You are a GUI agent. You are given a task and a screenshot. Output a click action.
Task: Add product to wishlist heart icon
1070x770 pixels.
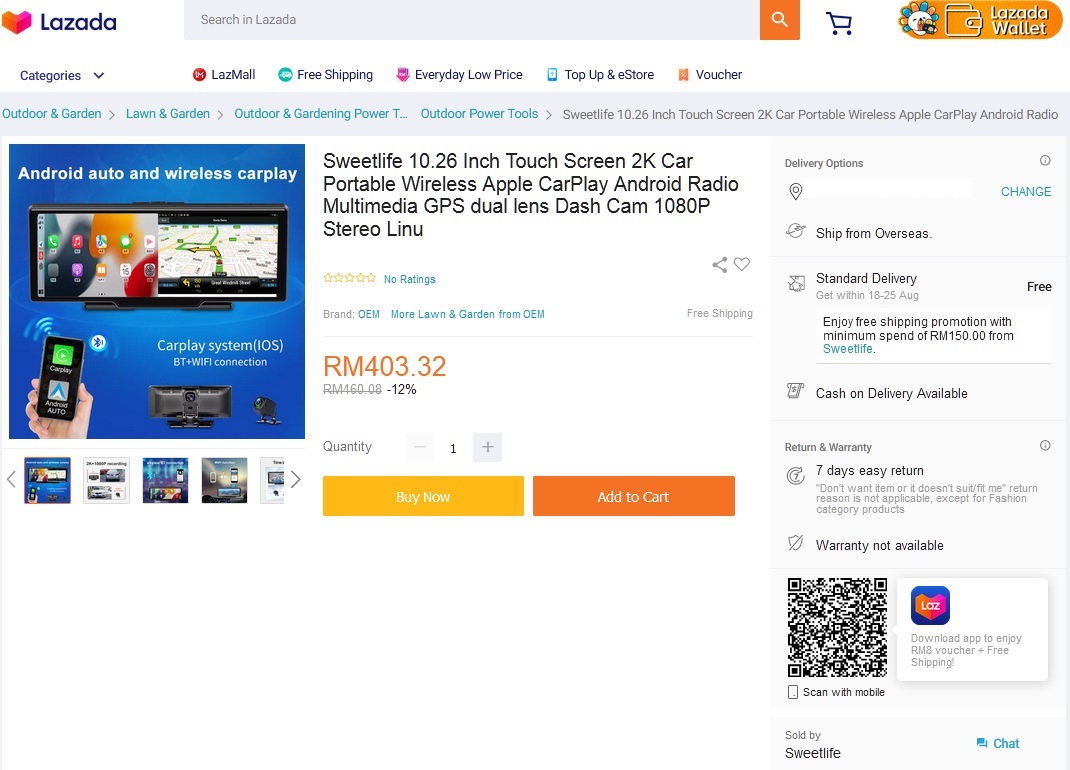(742, 264)
